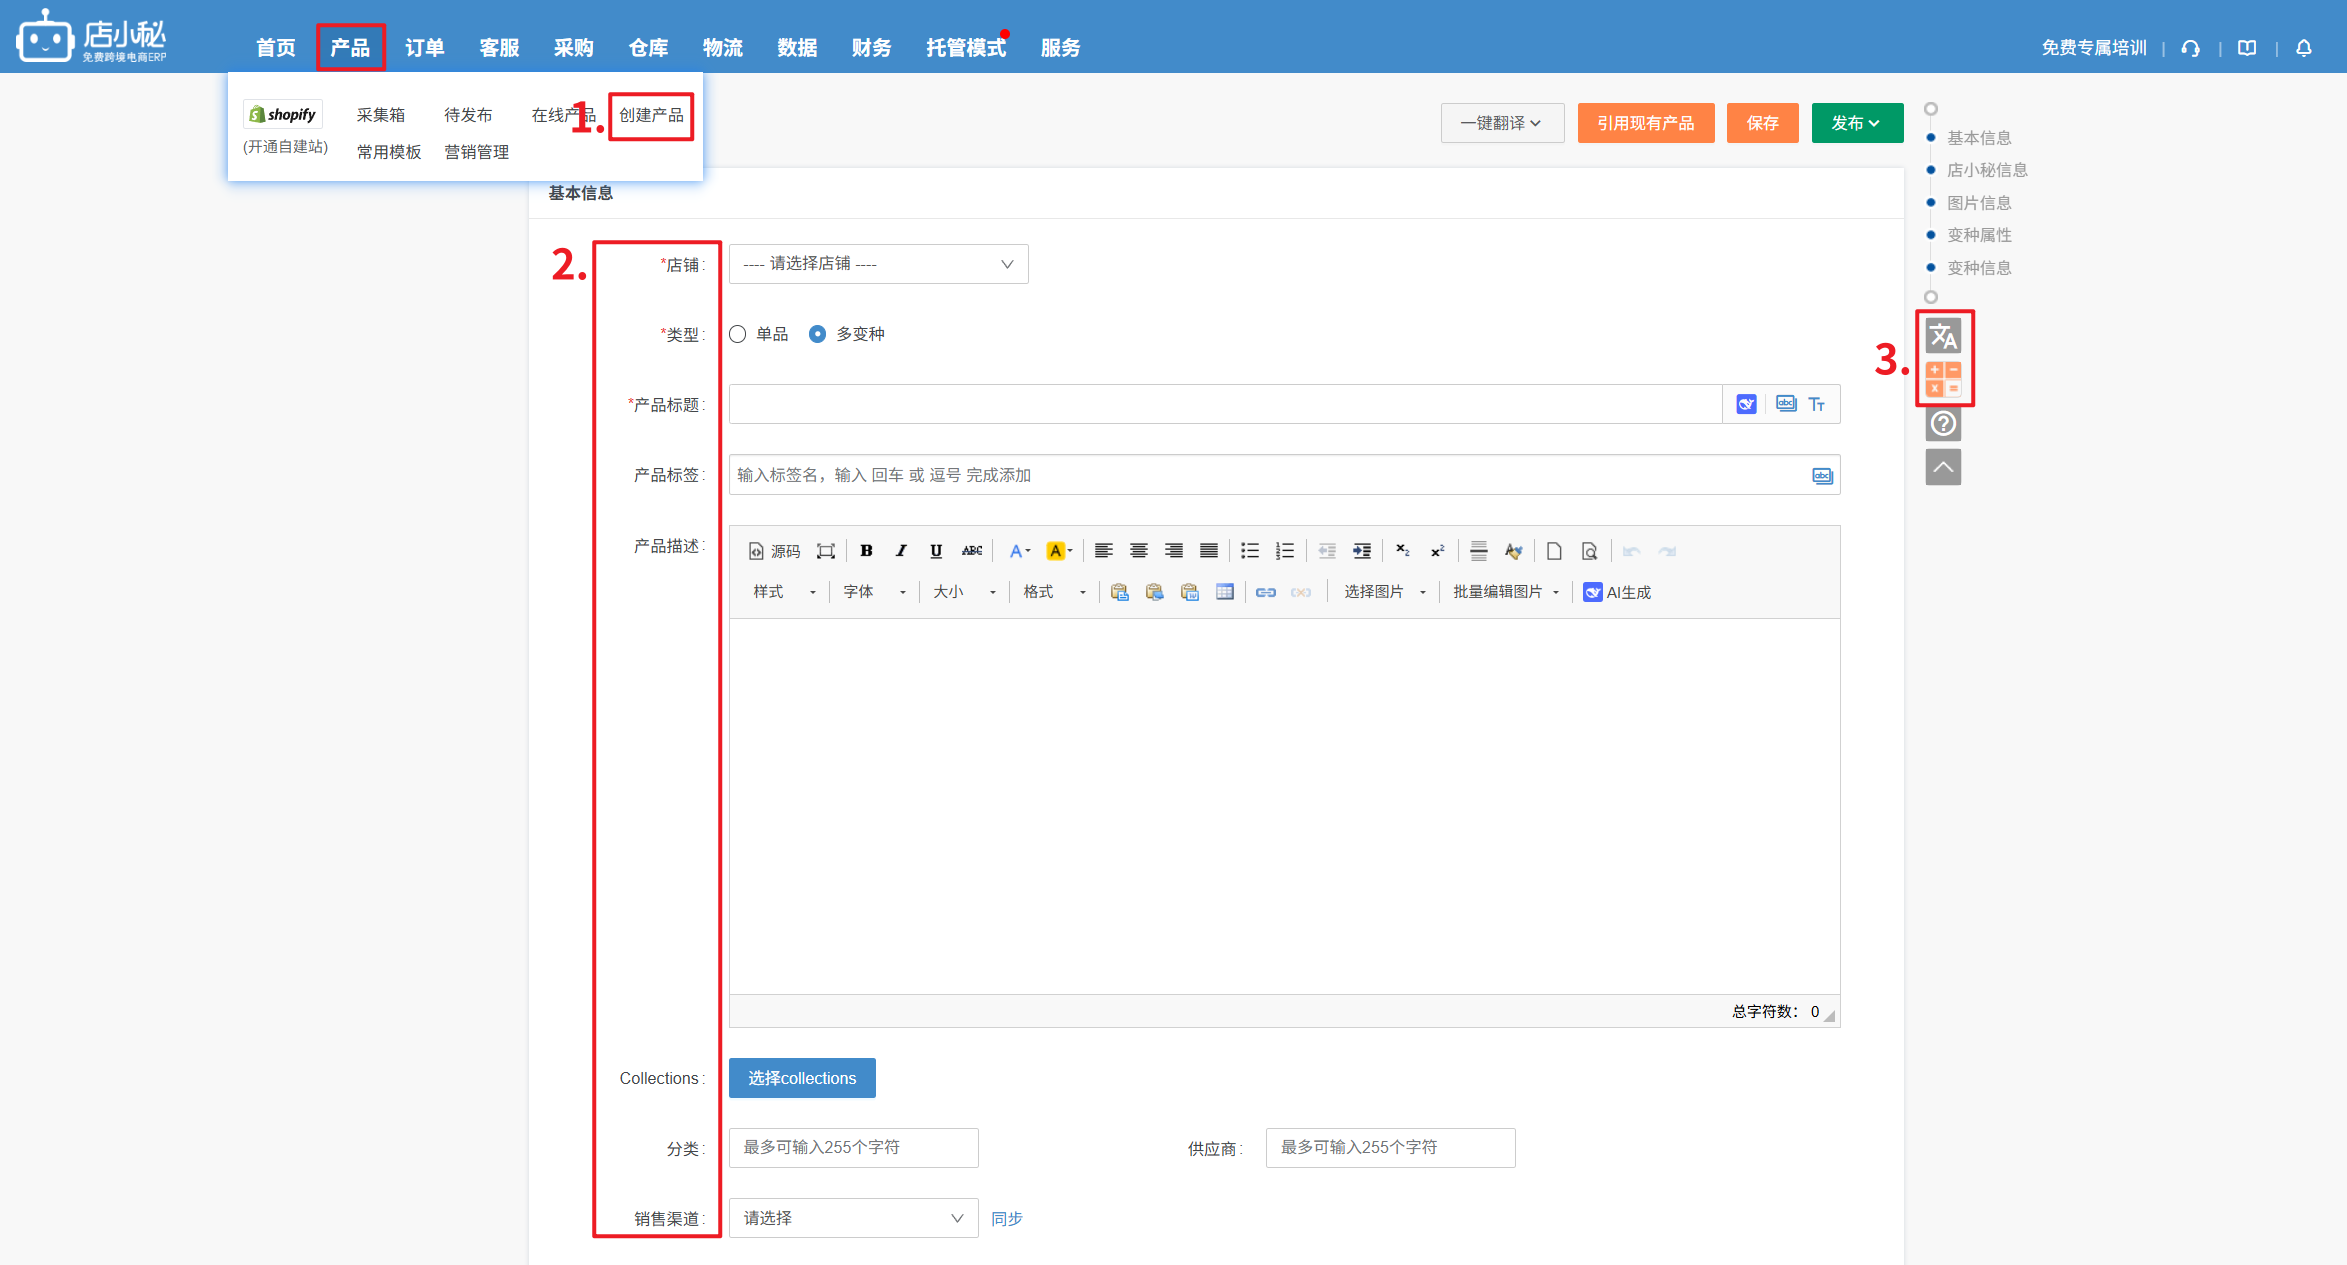2347x1265 pixels.
Task: Open text background color picker
Action: pos(1059,551)
